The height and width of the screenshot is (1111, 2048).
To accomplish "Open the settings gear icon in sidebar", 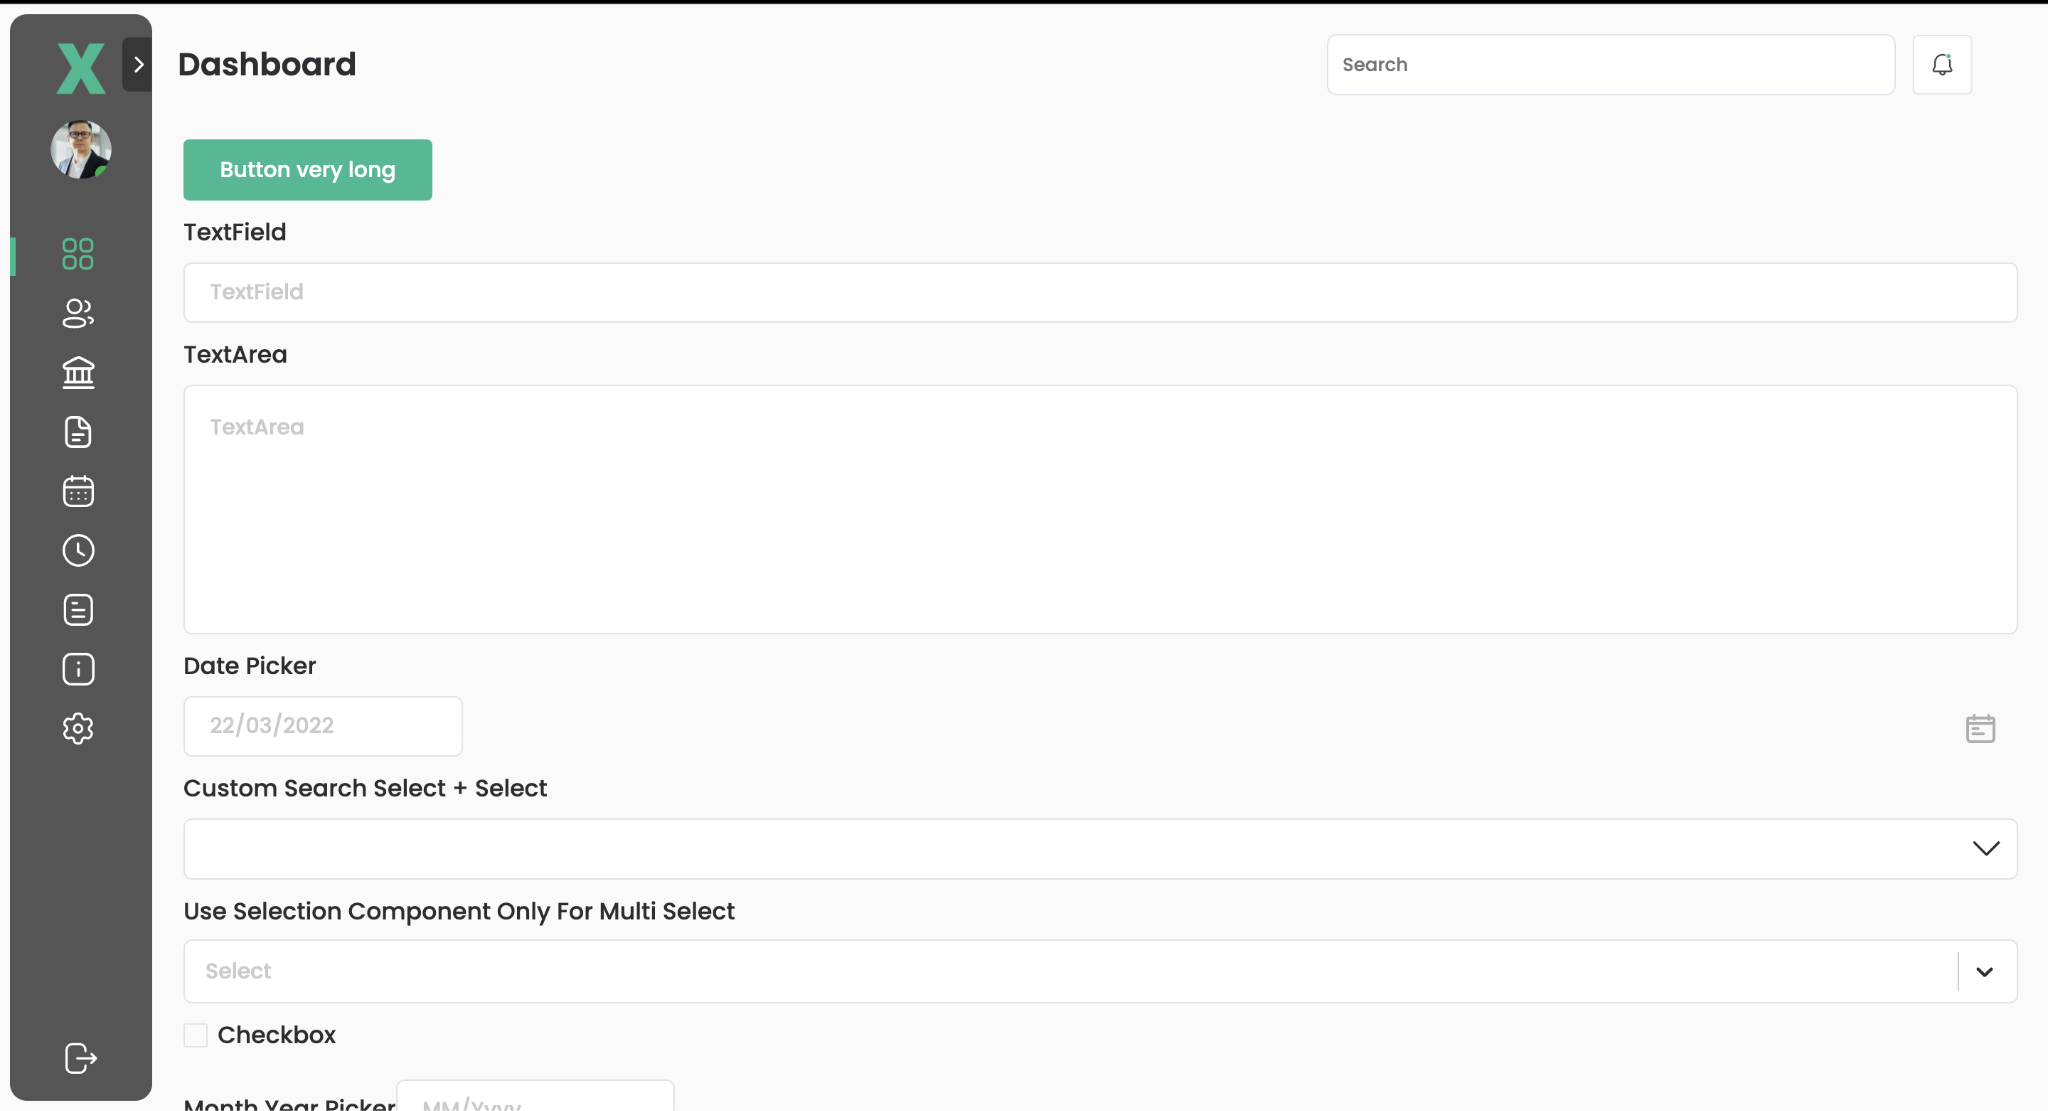I will [x=78, y=728].
